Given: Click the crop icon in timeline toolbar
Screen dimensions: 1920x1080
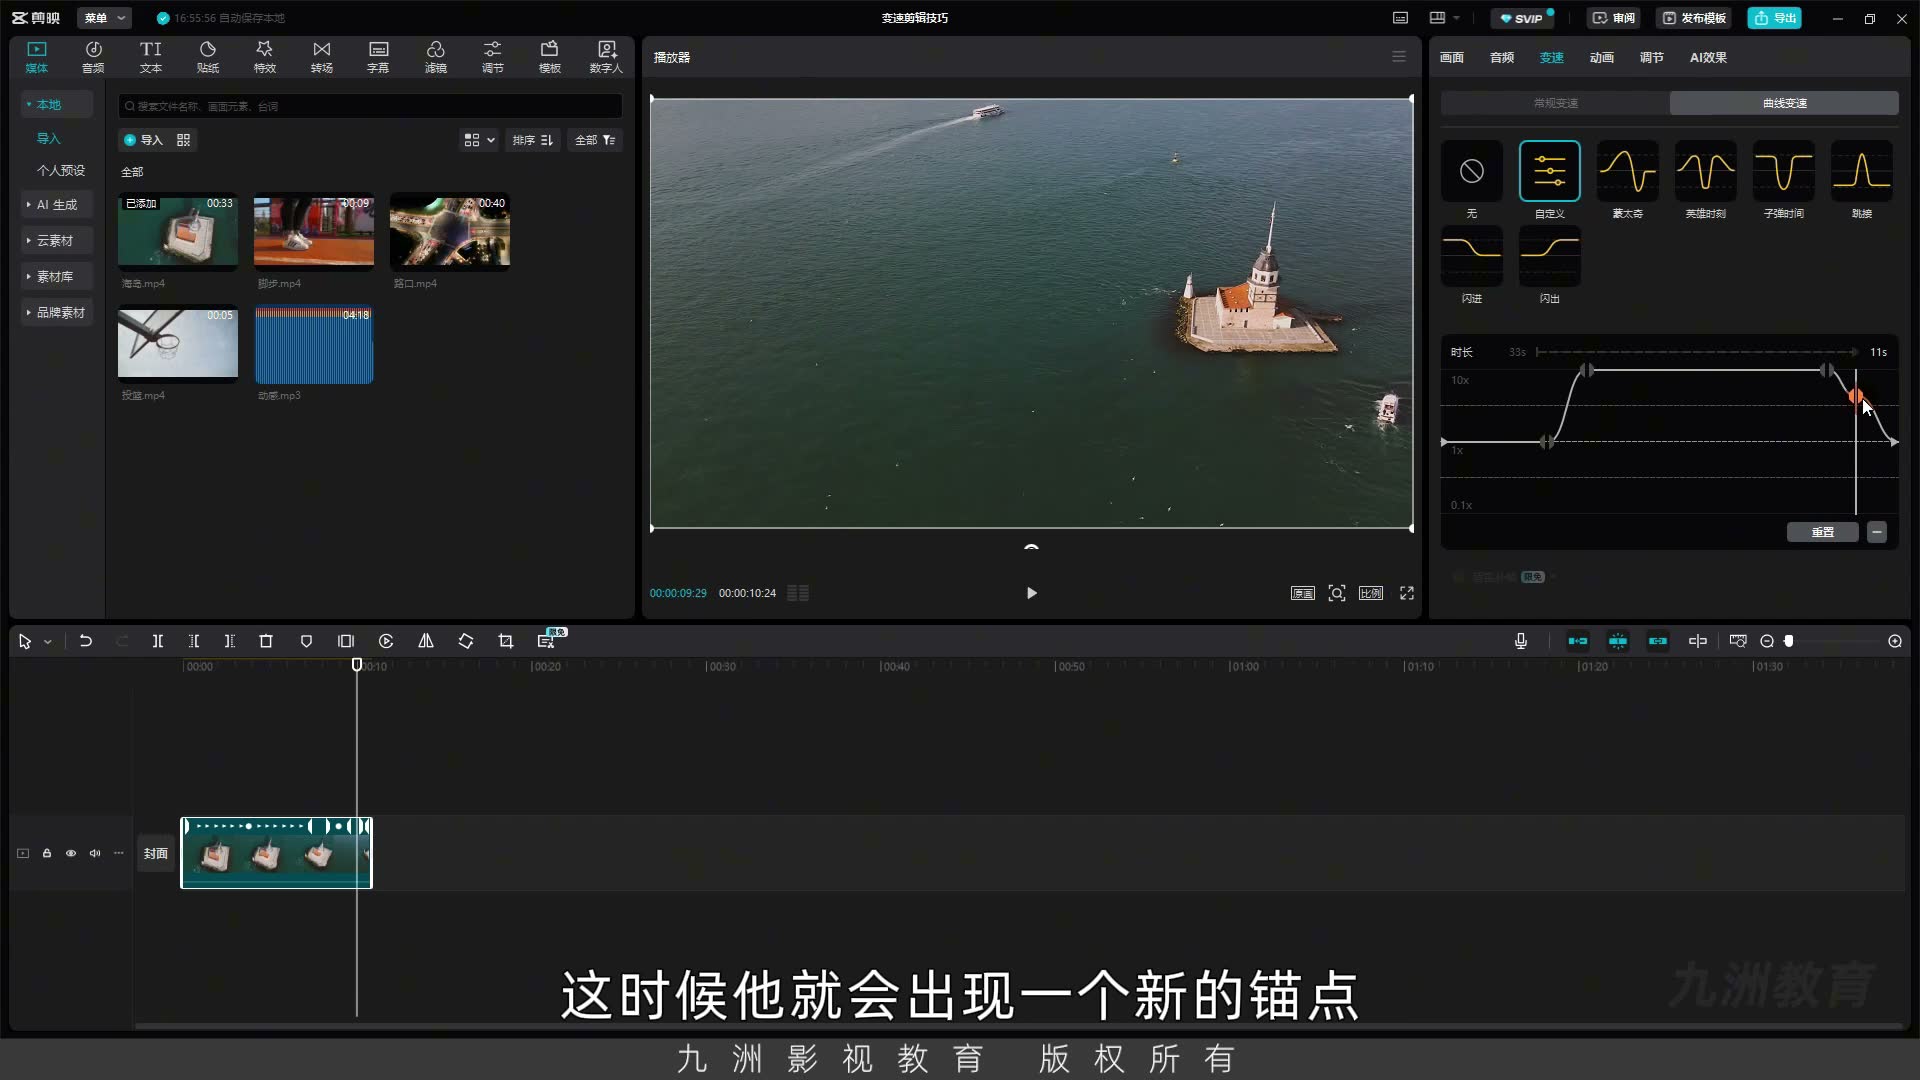Looking at the screenshot, I should (x=506, y=641).
